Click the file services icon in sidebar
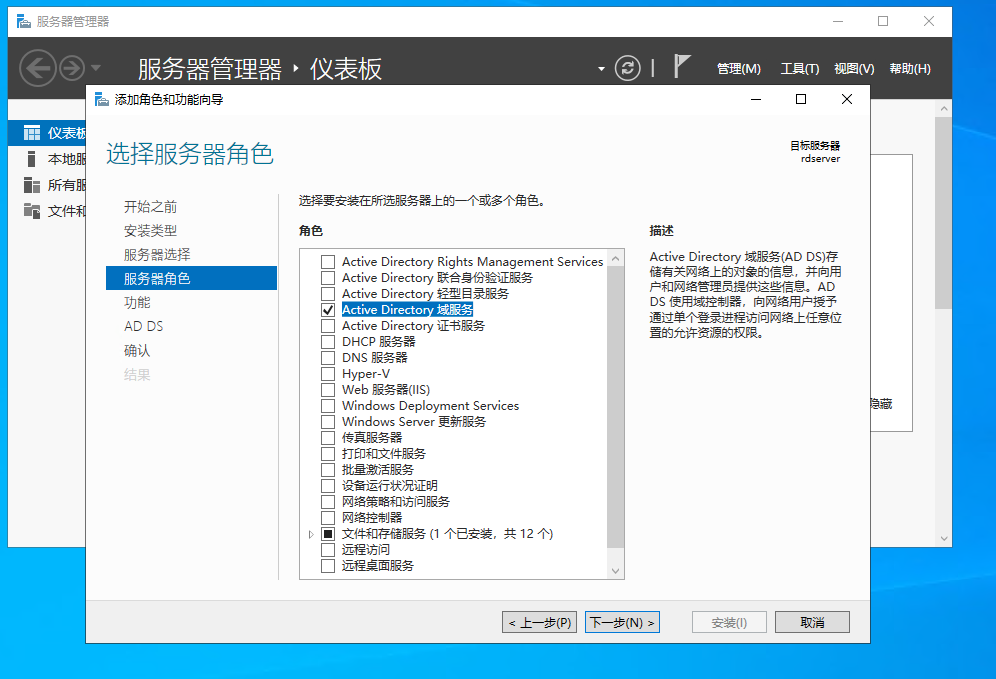This screenshot has height=679, width=996. tap(32, 210)
